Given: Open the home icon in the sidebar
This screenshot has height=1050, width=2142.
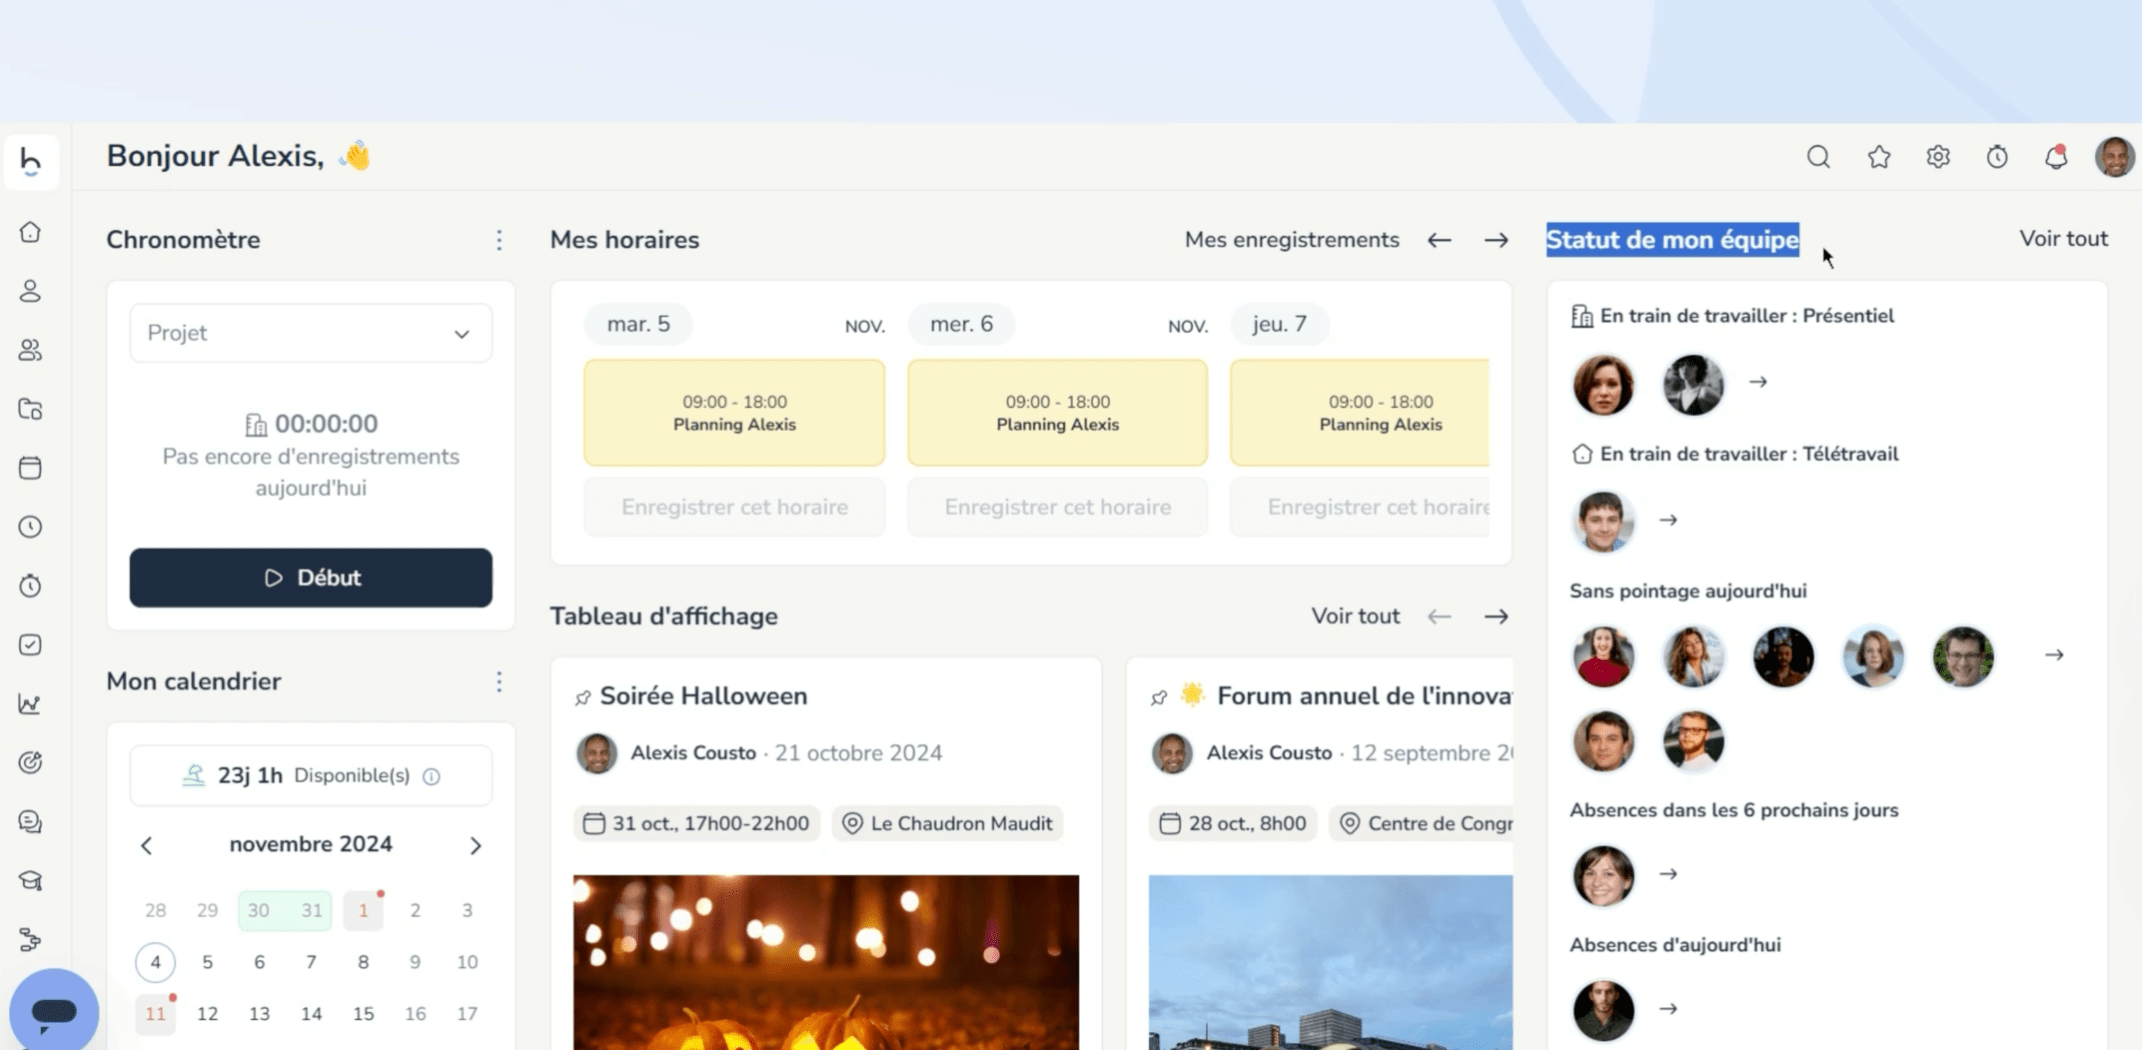Looking at the screenshot, I should 30,232.
